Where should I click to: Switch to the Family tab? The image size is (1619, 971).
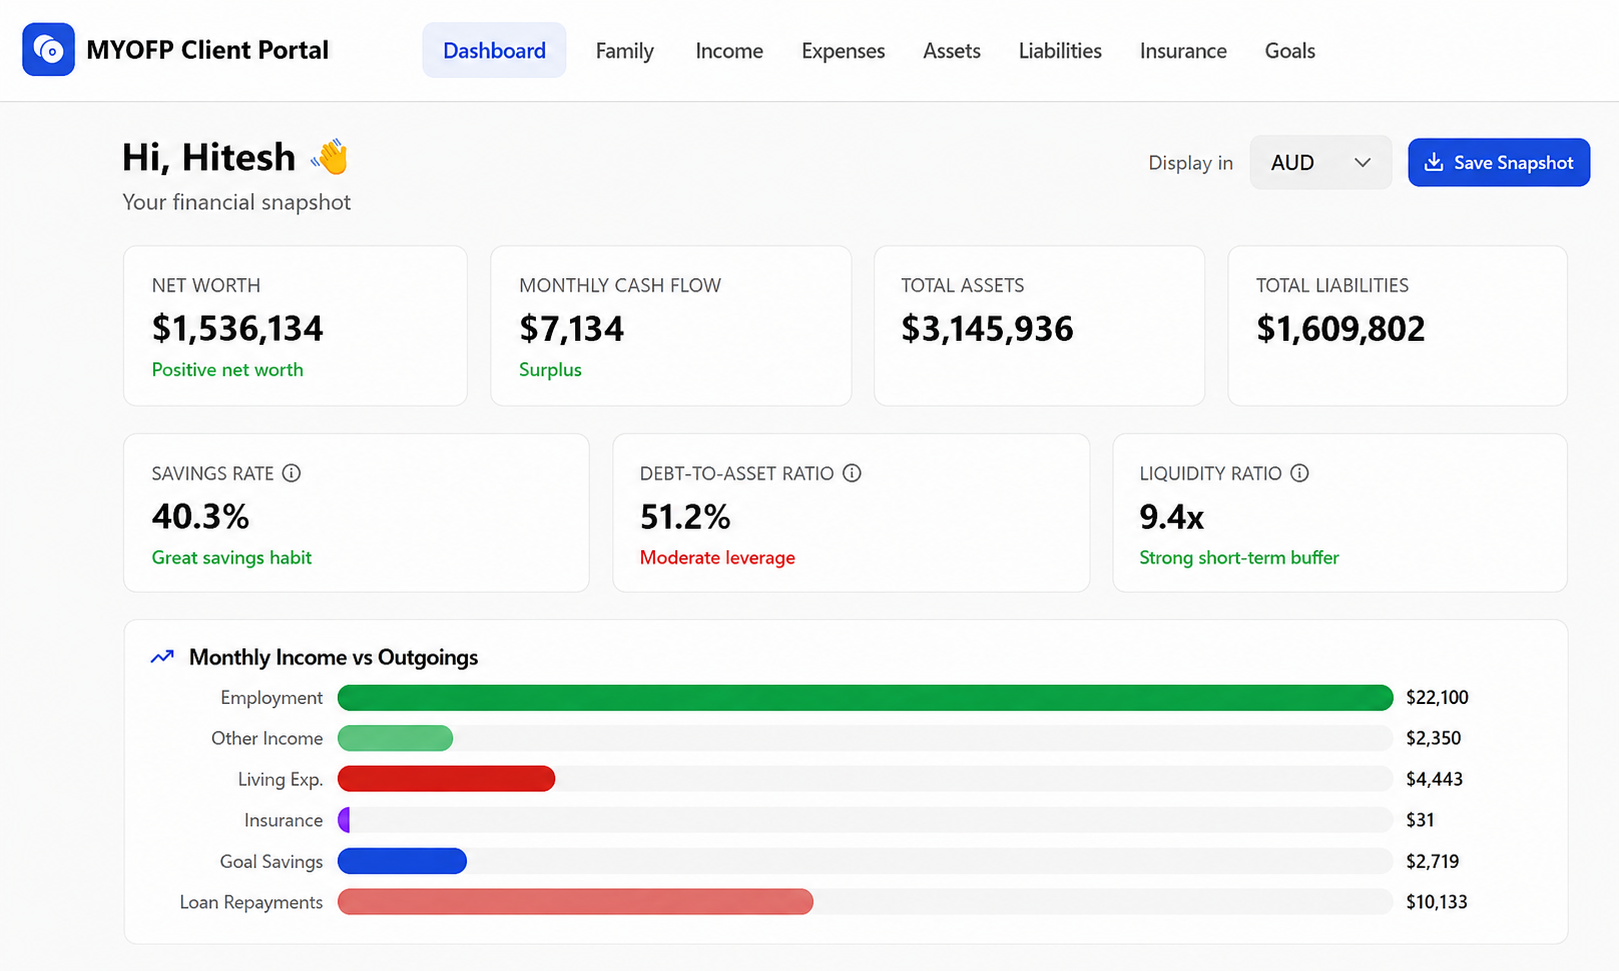pyautogui.click(x=624, y=50)
